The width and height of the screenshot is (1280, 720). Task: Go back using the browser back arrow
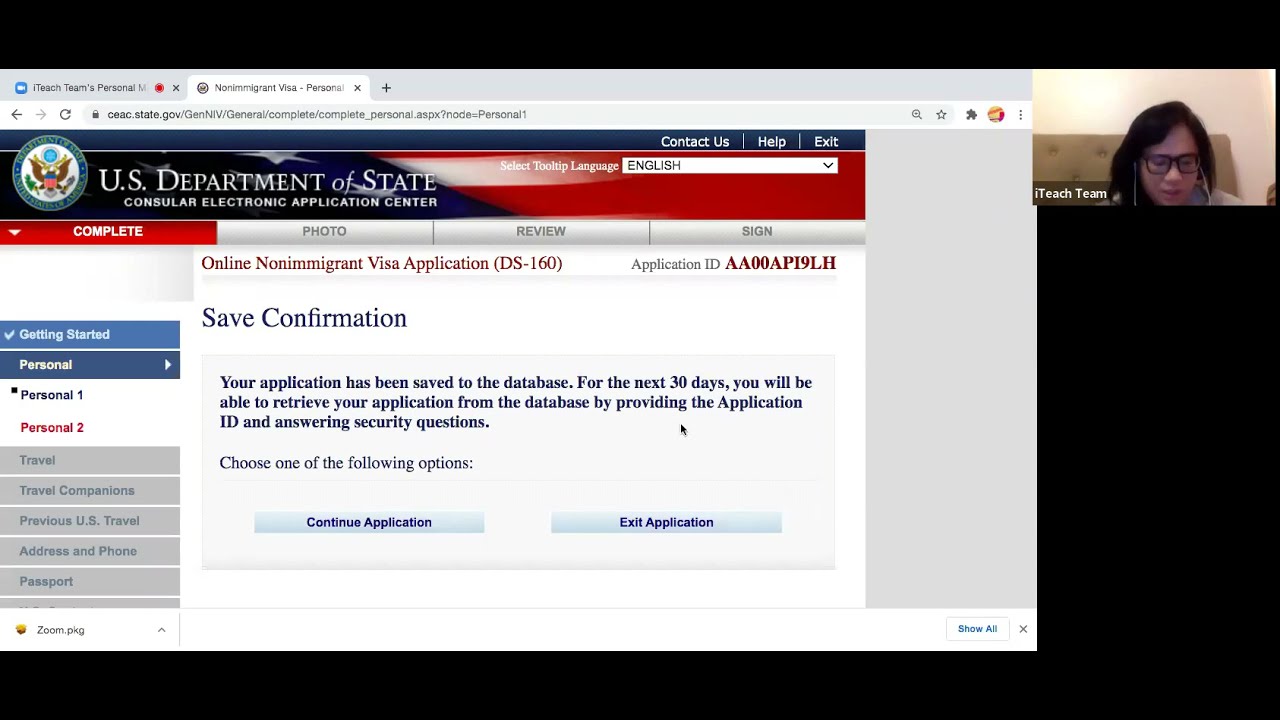[17, 114]
